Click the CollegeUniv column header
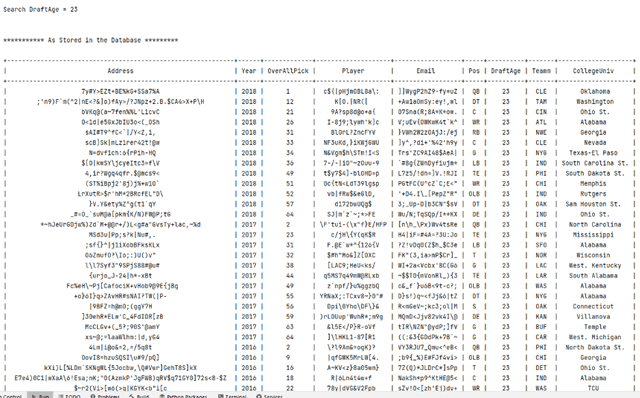Viewport: 640px width, 398px height. click(593, 71)
